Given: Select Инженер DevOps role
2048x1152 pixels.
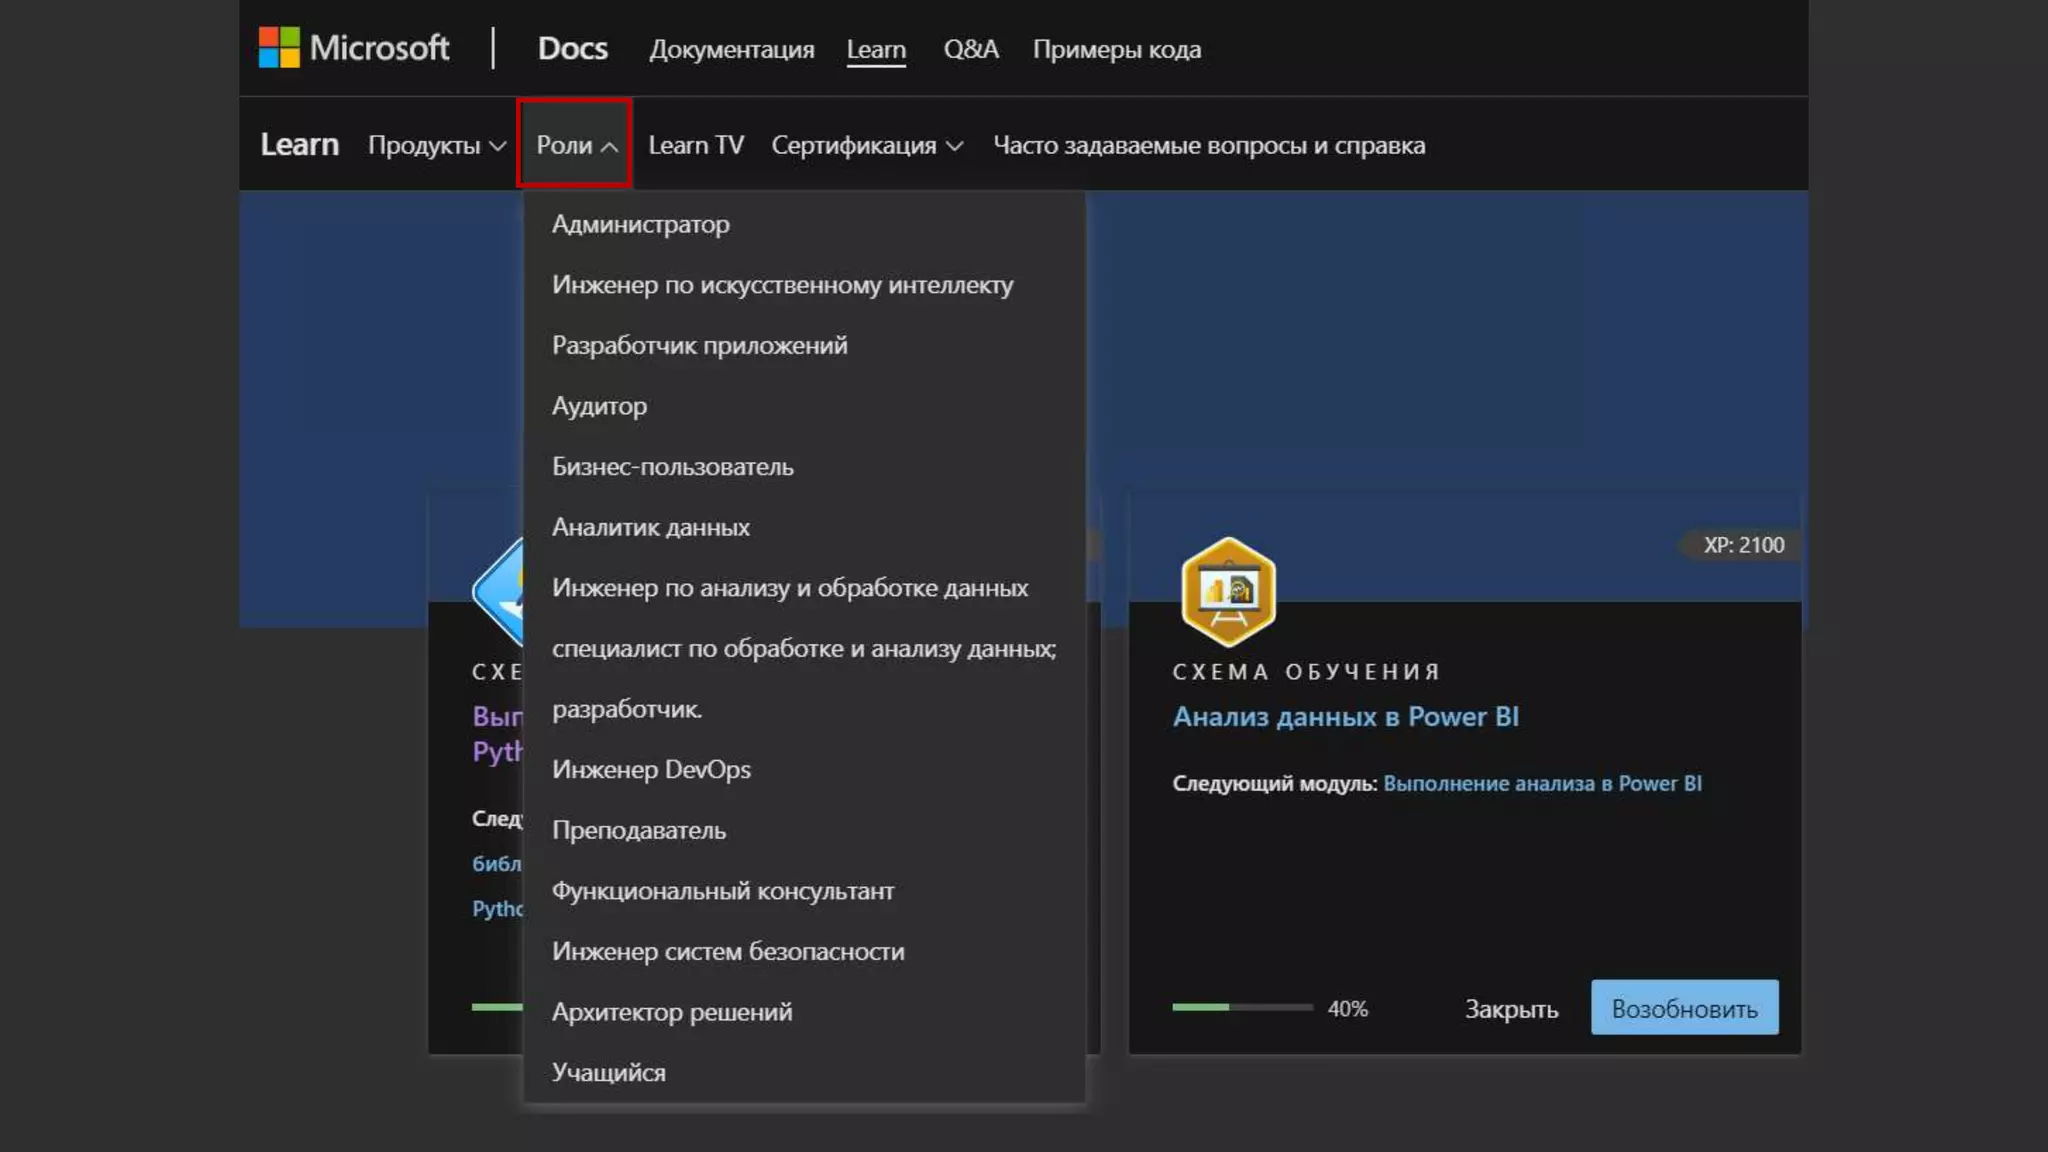Looking at the screenshot, I should coord(651,769).
